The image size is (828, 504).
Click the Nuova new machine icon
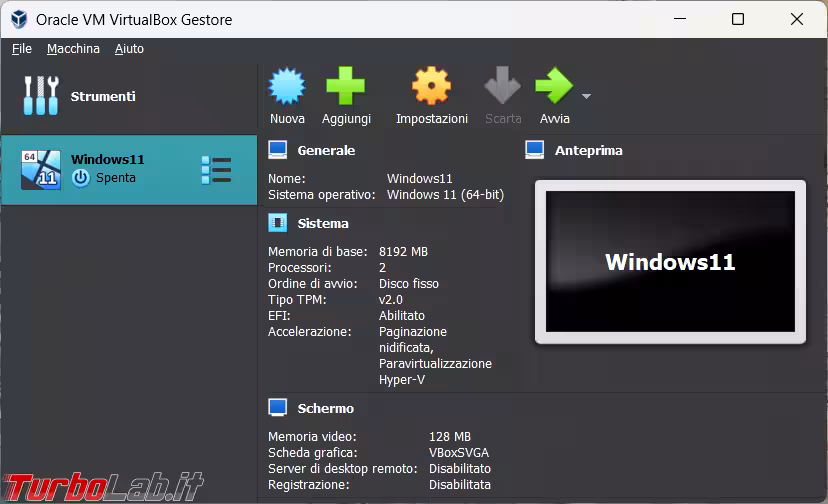click(287, 87)
